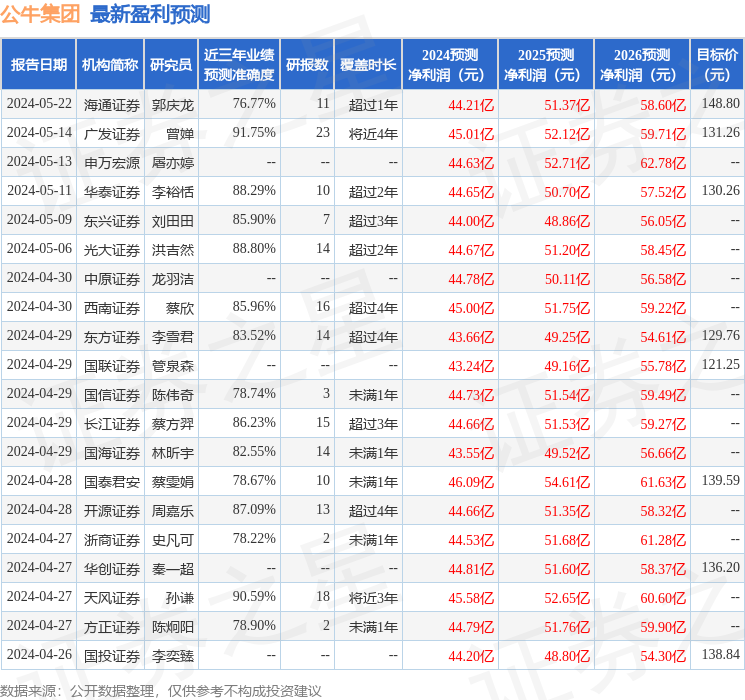
Task: Click researcher name 洪吉然
Action: click(173, 250)
